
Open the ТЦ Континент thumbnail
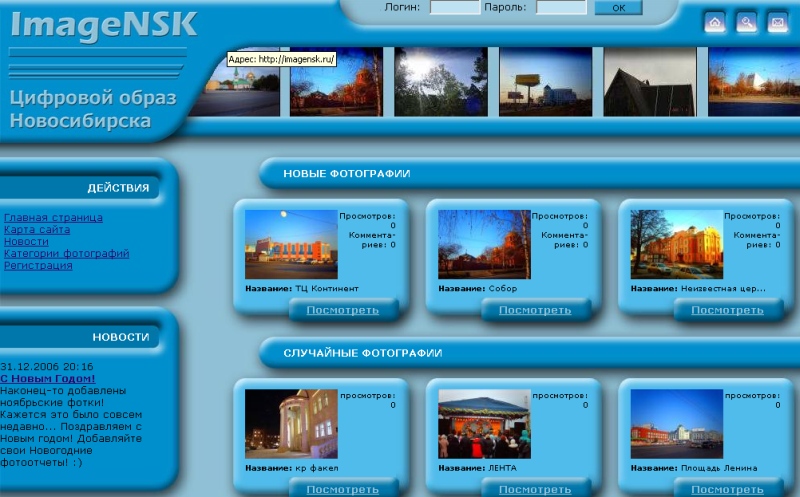pyautogui.click(x=291, y=244)
